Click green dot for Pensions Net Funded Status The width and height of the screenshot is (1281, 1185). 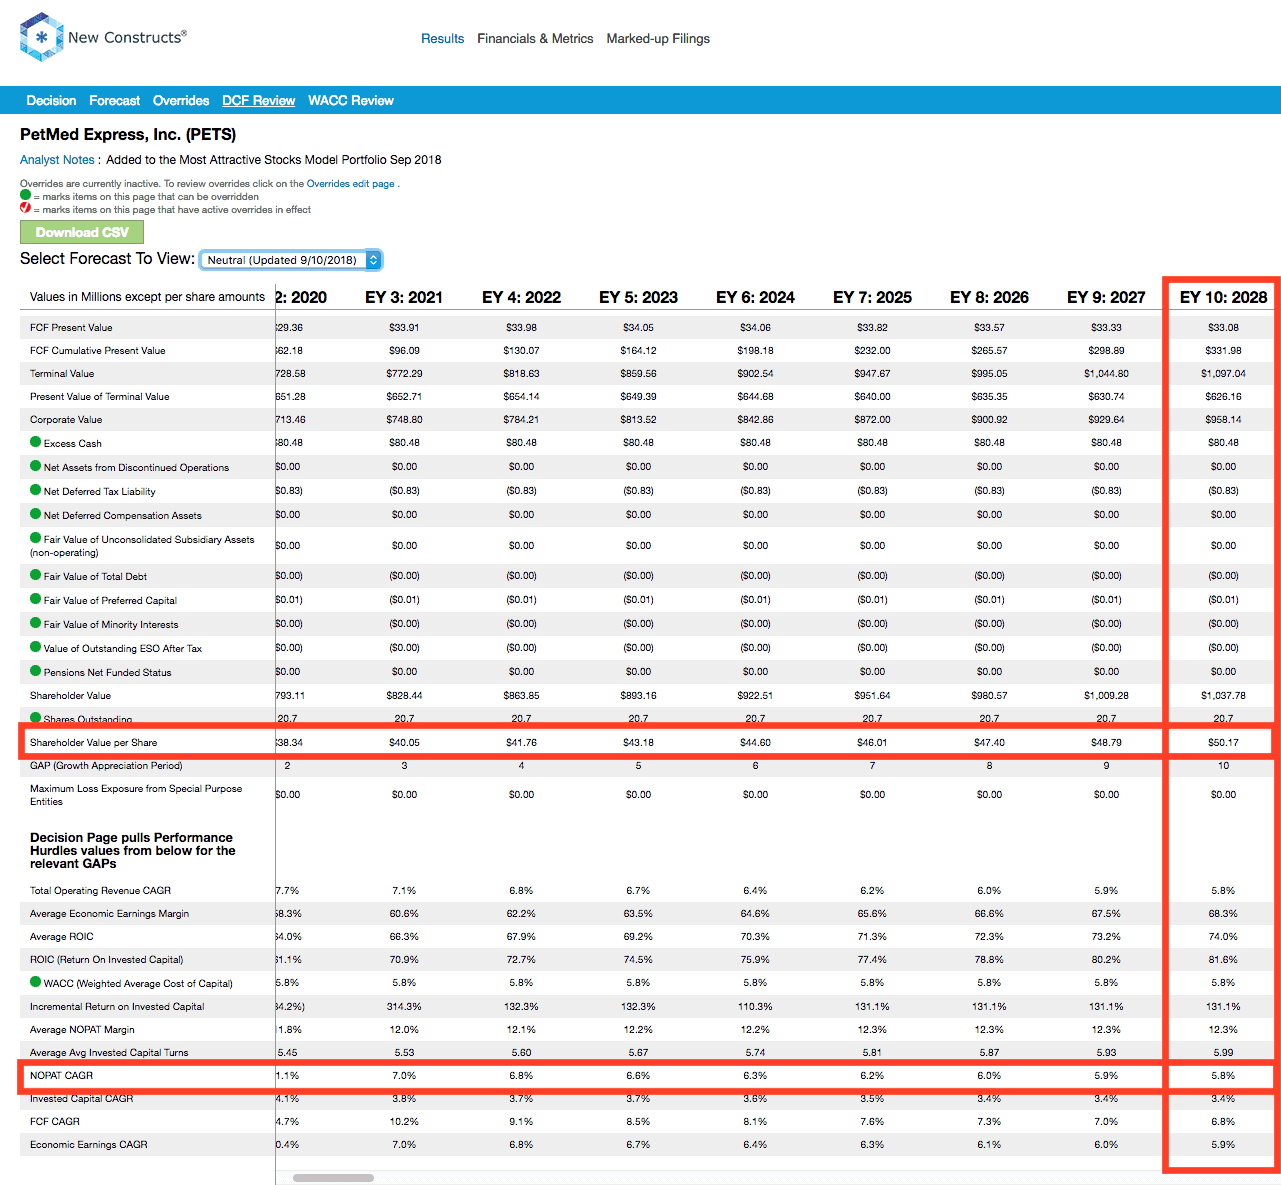pyautogui.click(x=35, y=671)
